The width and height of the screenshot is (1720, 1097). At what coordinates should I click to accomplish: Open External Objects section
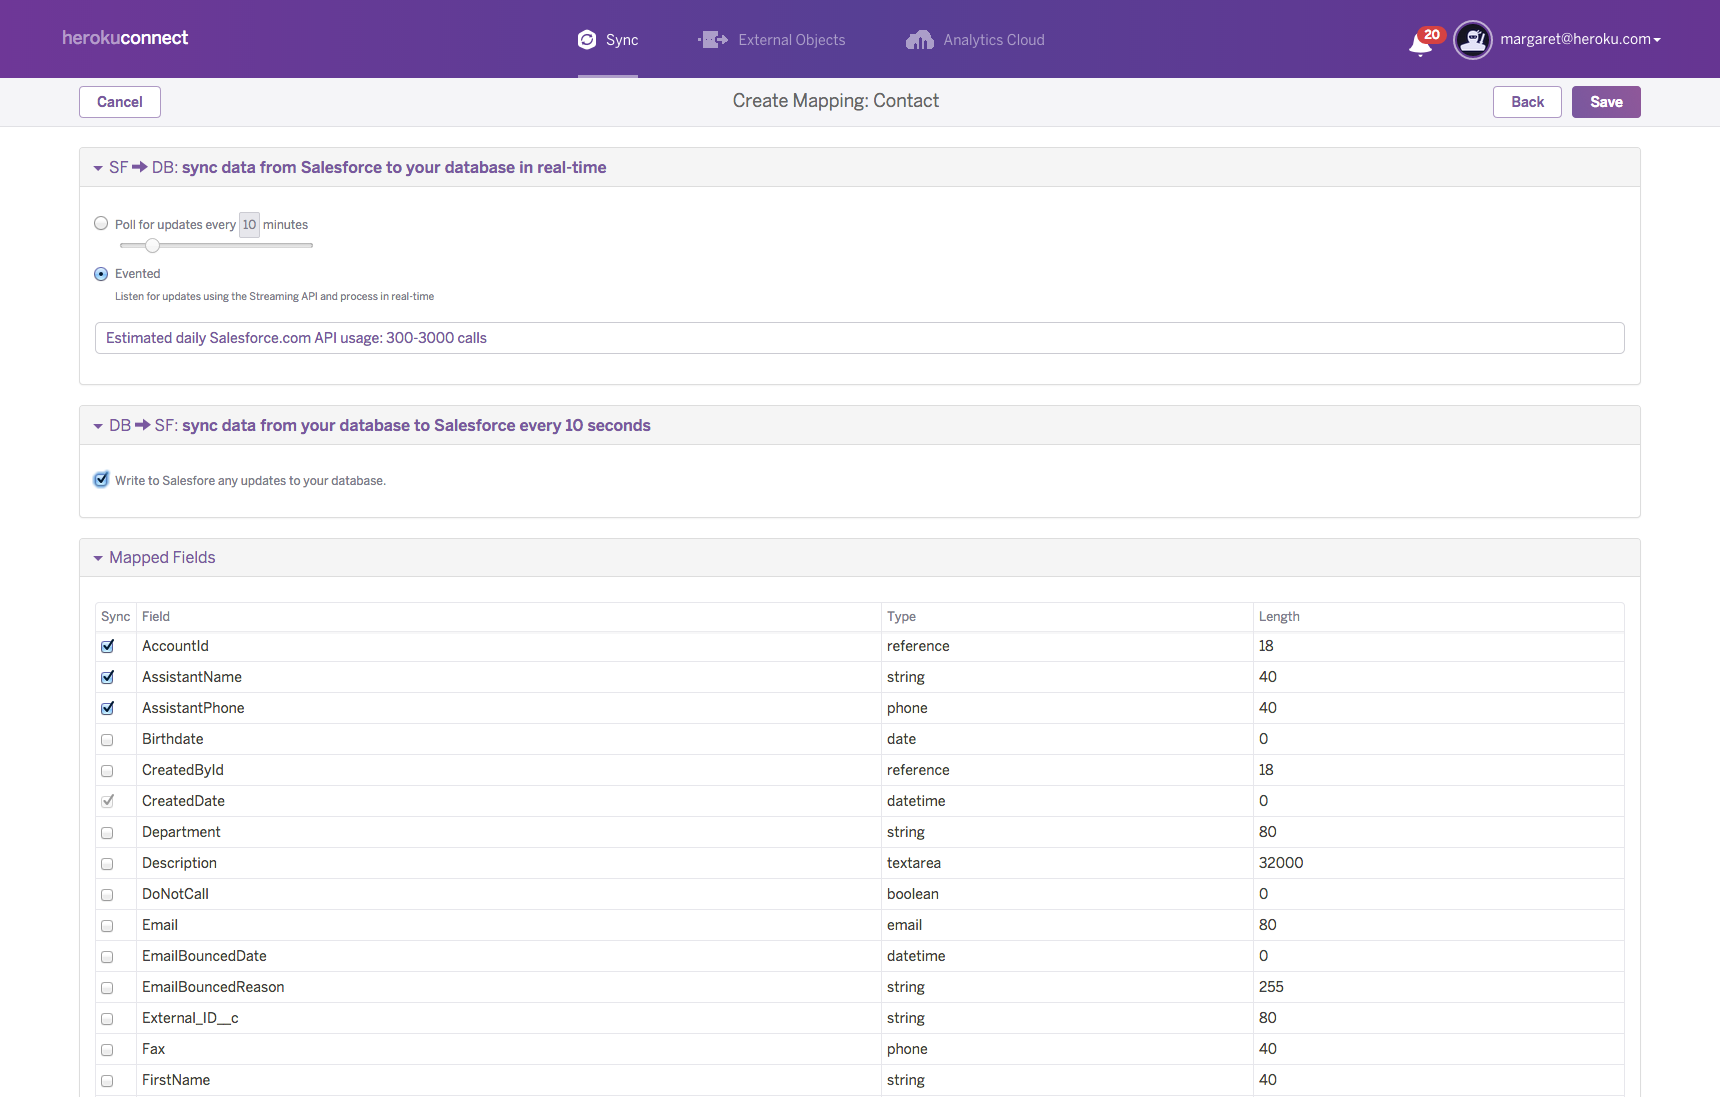(712, 39)
